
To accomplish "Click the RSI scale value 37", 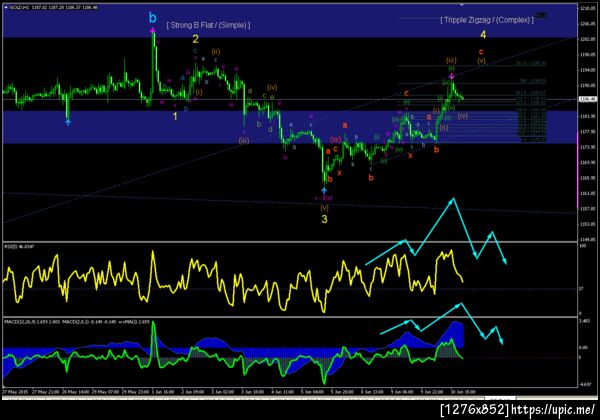I will pyautogui.click(x=581, y=288).
